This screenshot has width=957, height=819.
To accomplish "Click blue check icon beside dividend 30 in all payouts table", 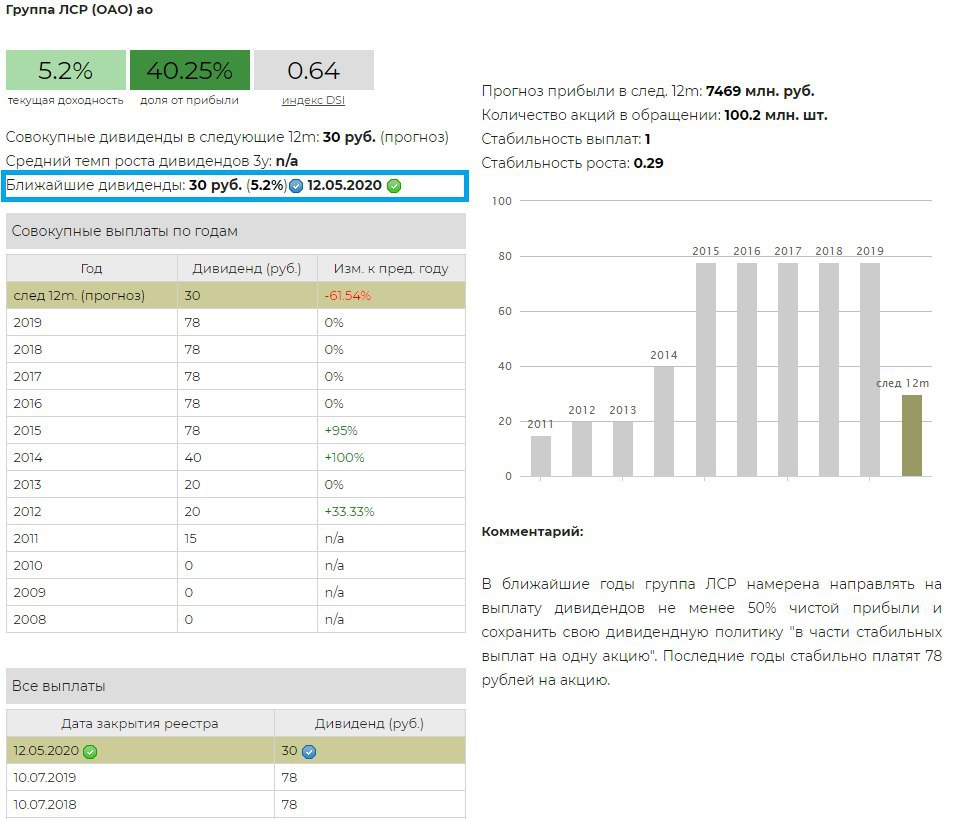I will click(309, 752).
